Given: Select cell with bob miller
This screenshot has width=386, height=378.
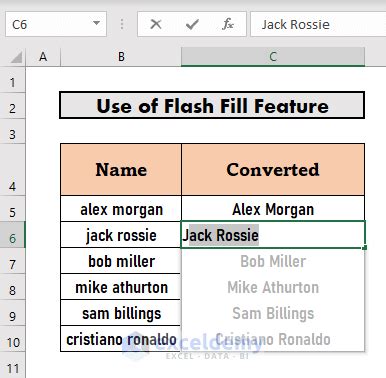Looking at the screenshot, I should (121, 261).
